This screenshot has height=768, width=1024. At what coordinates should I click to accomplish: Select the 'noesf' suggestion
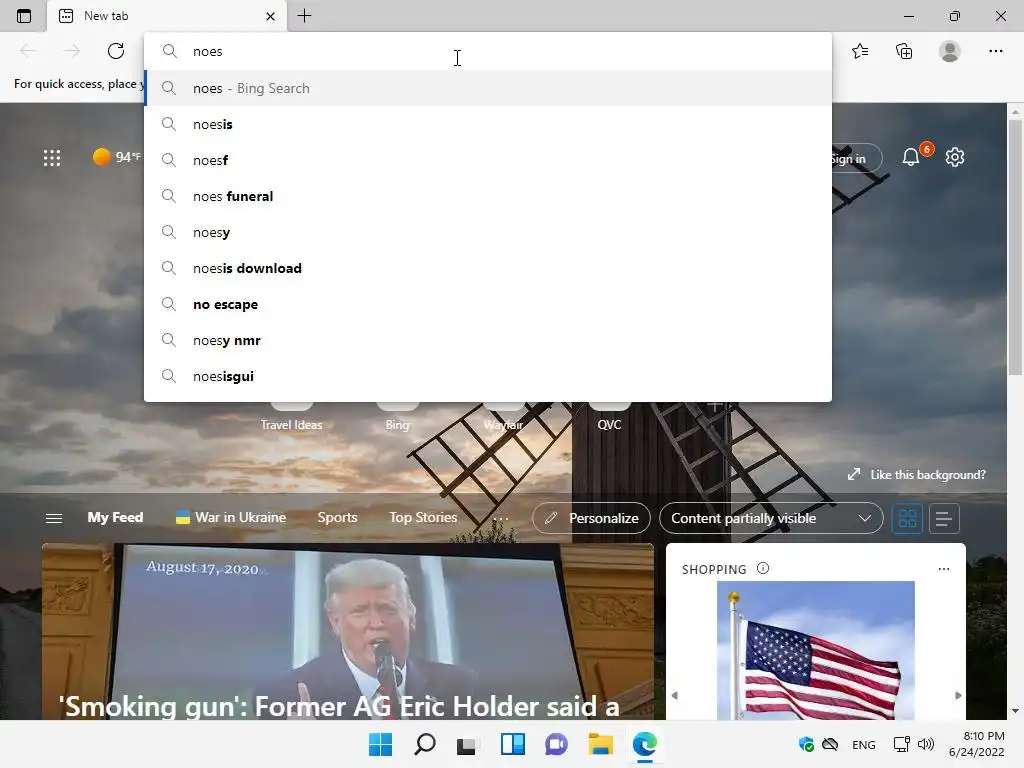488,160
